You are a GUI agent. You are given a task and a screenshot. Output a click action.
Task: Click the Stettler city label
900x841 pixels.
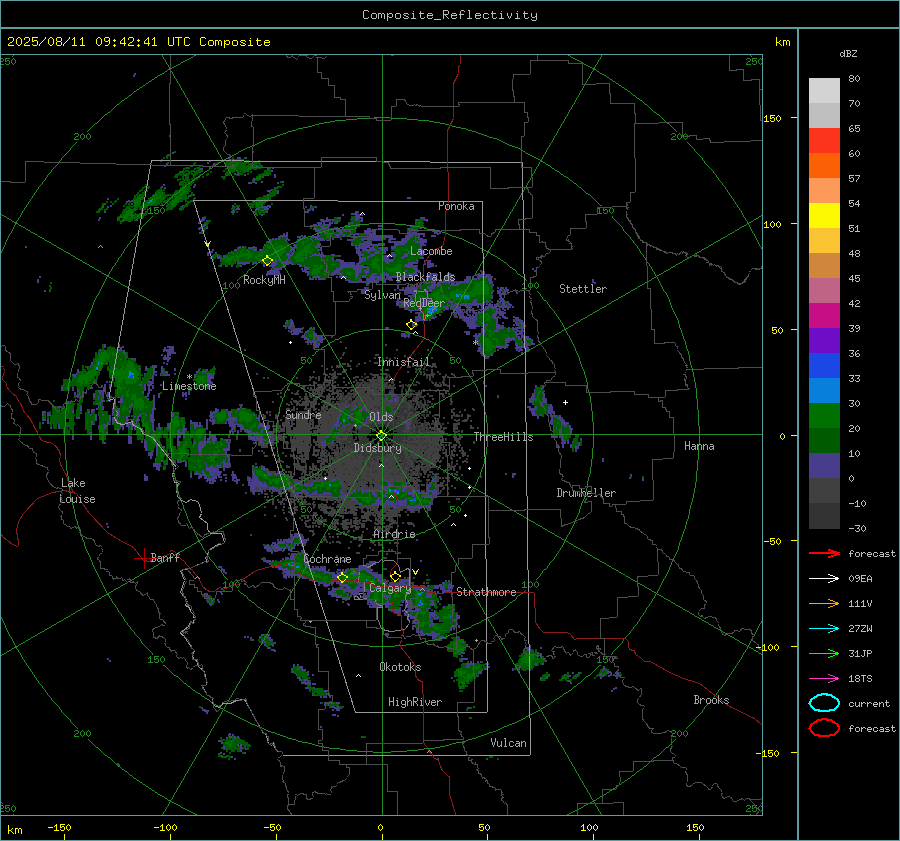pos(583,289)
